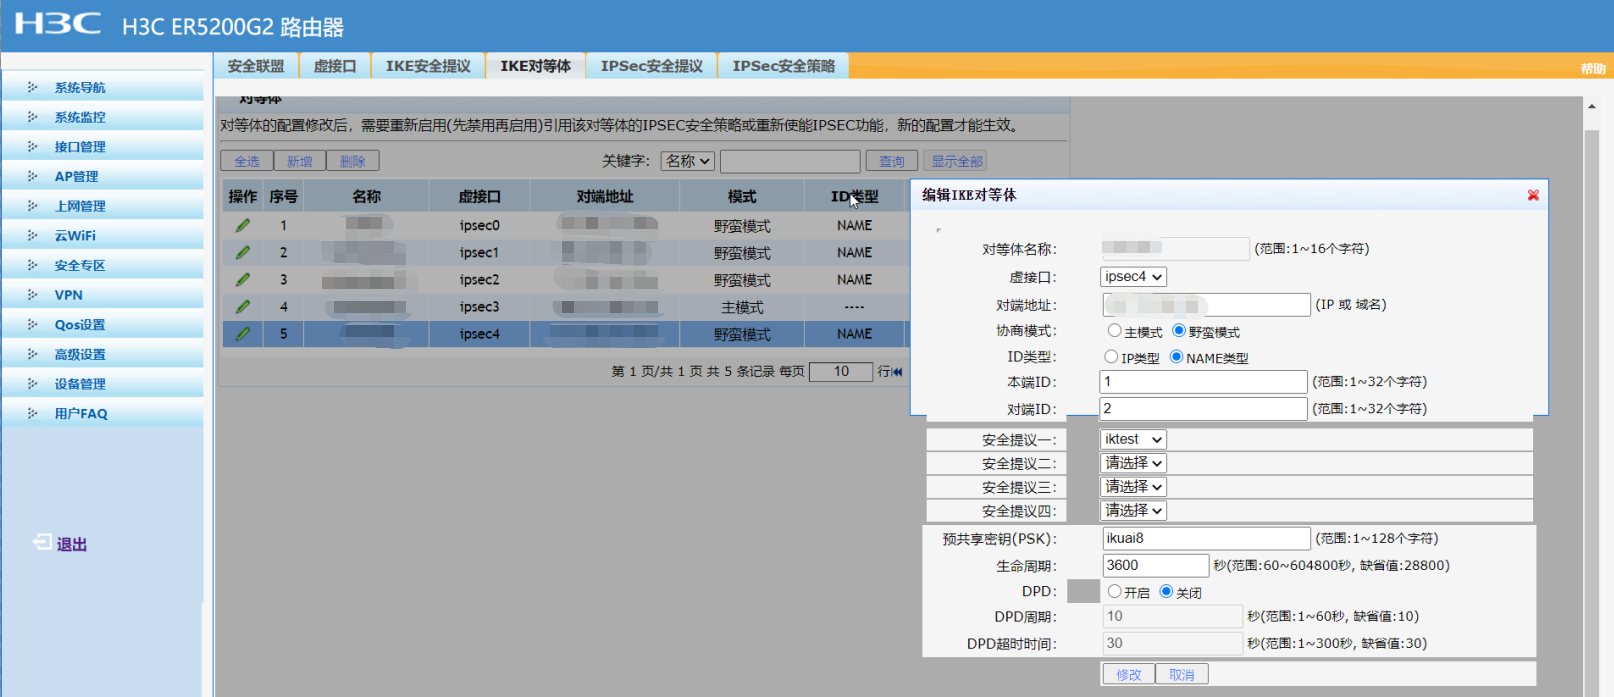The image size is (1614, 697).
Task: Click the scrollbar up arrow
Action: (x=1591, y=106)
